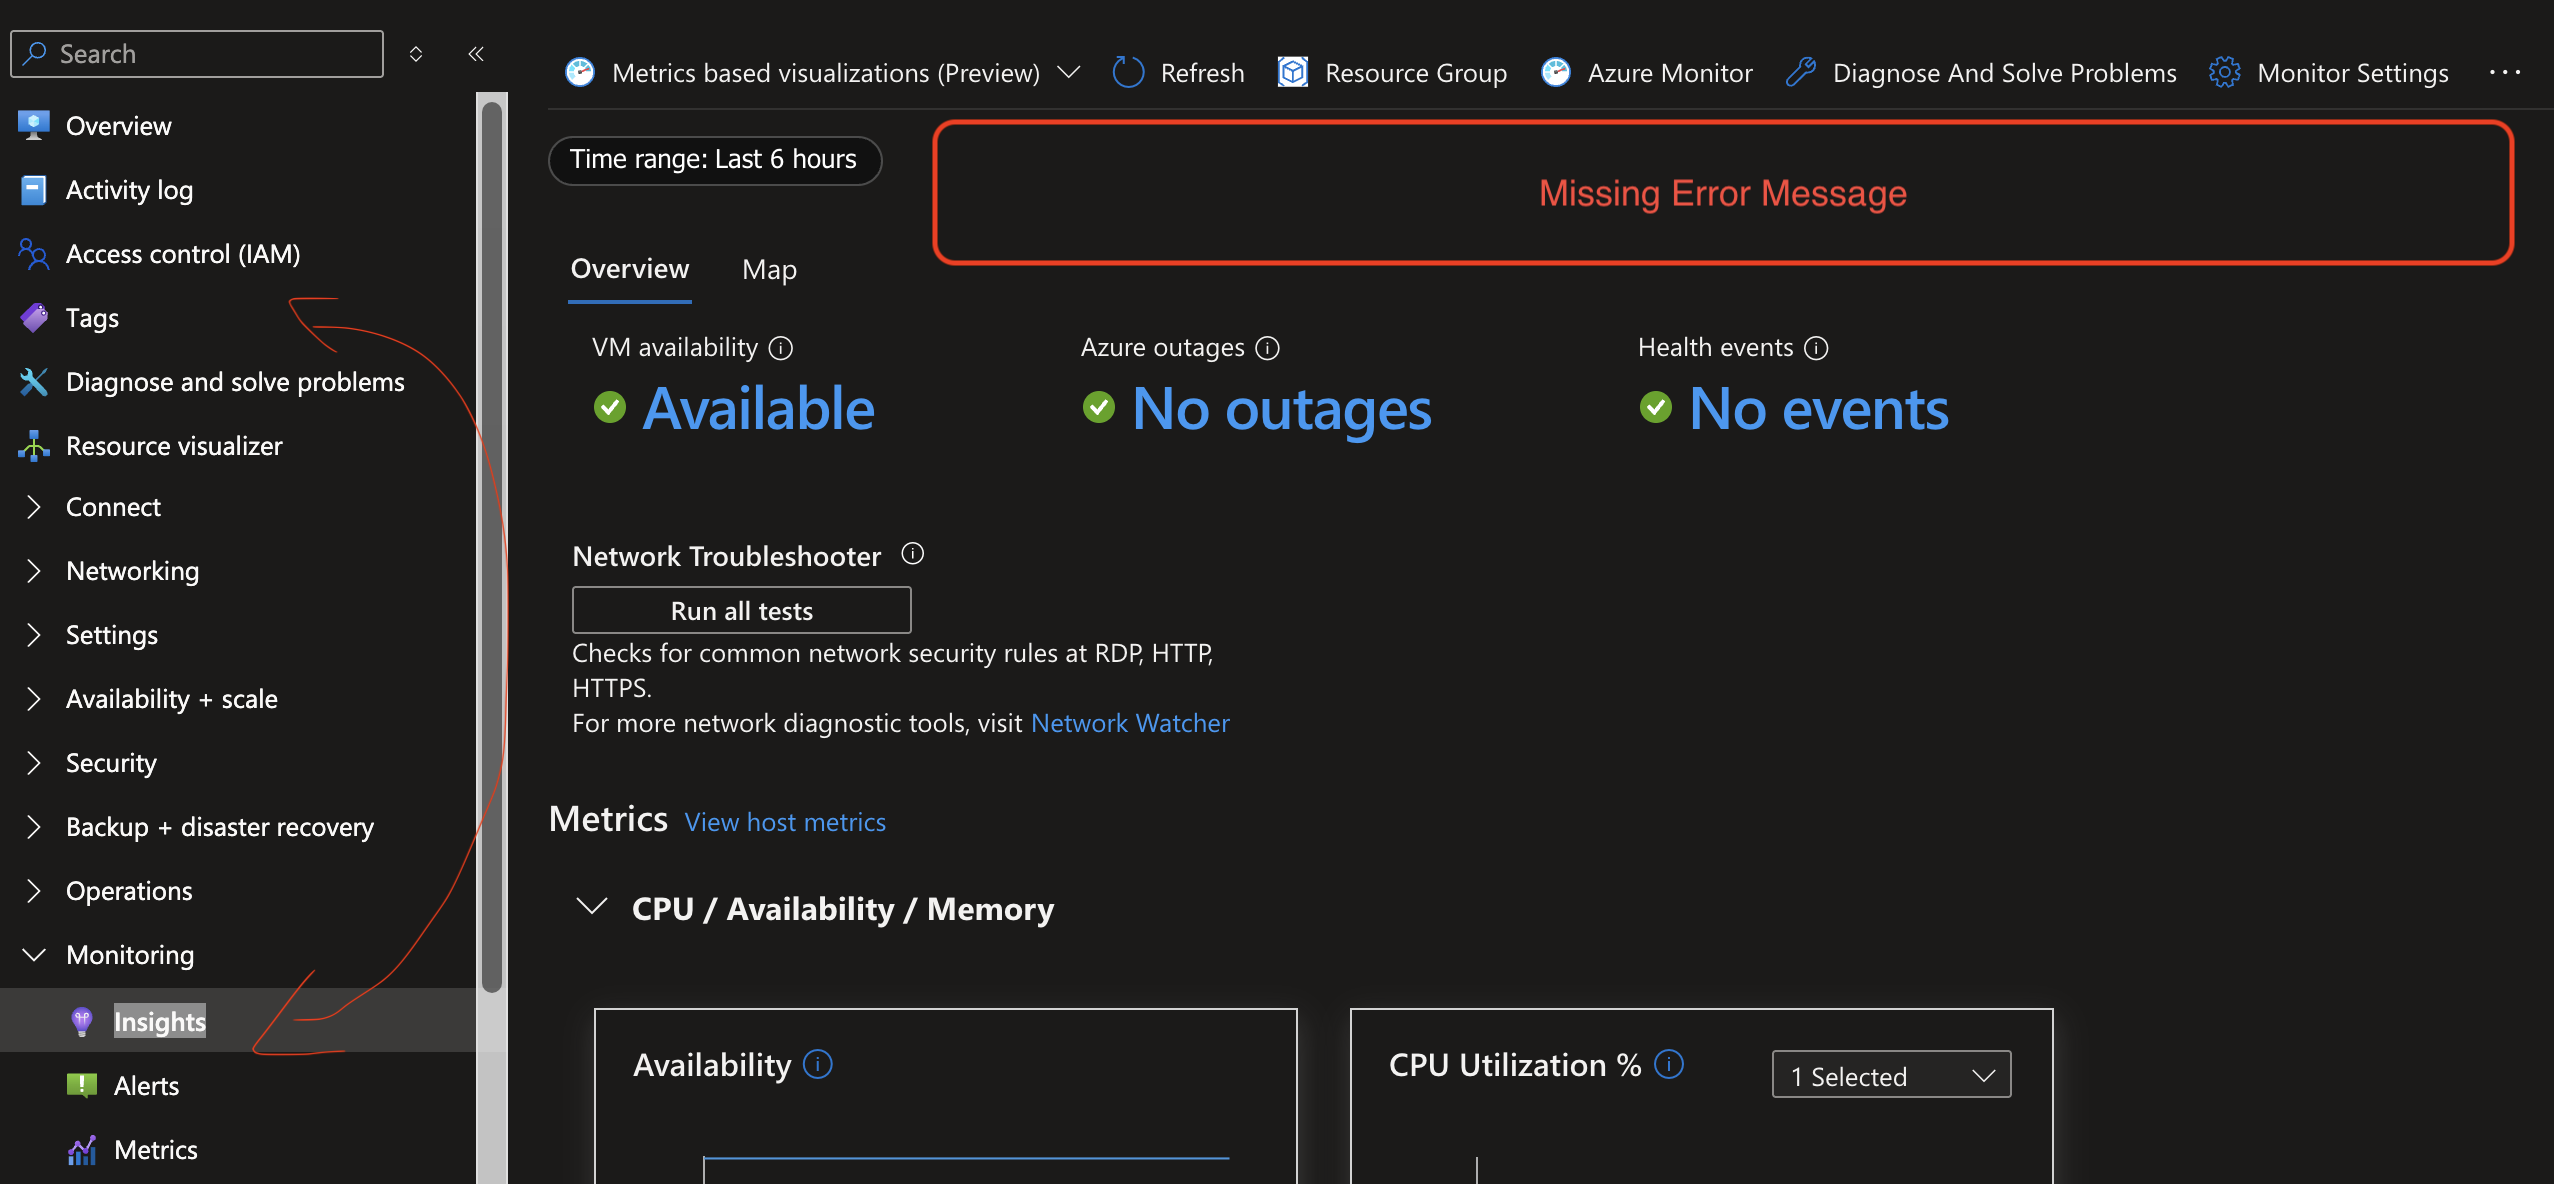
Task: Open the Resource visualizer
Action: click(174, 445)
